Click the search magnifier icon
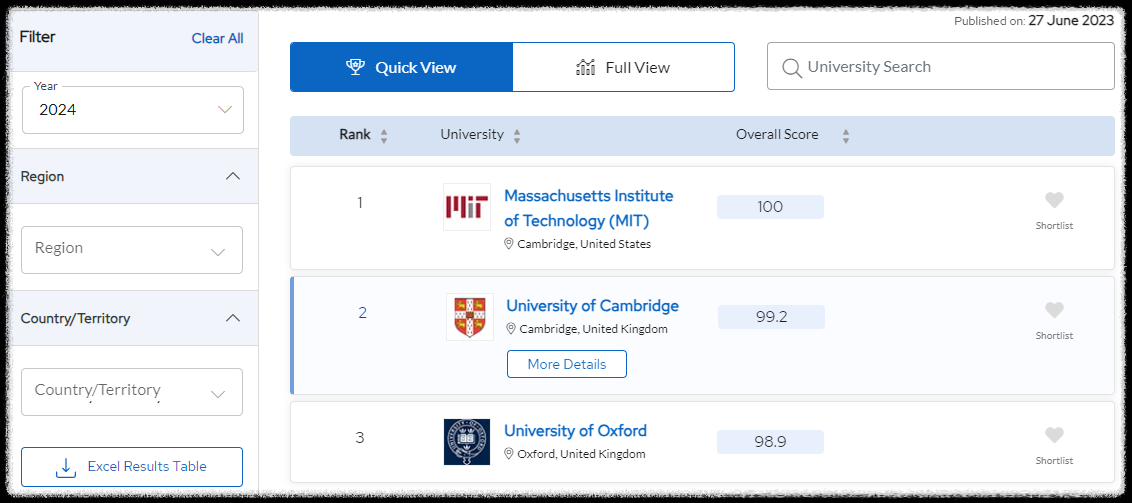 (792, 68)
